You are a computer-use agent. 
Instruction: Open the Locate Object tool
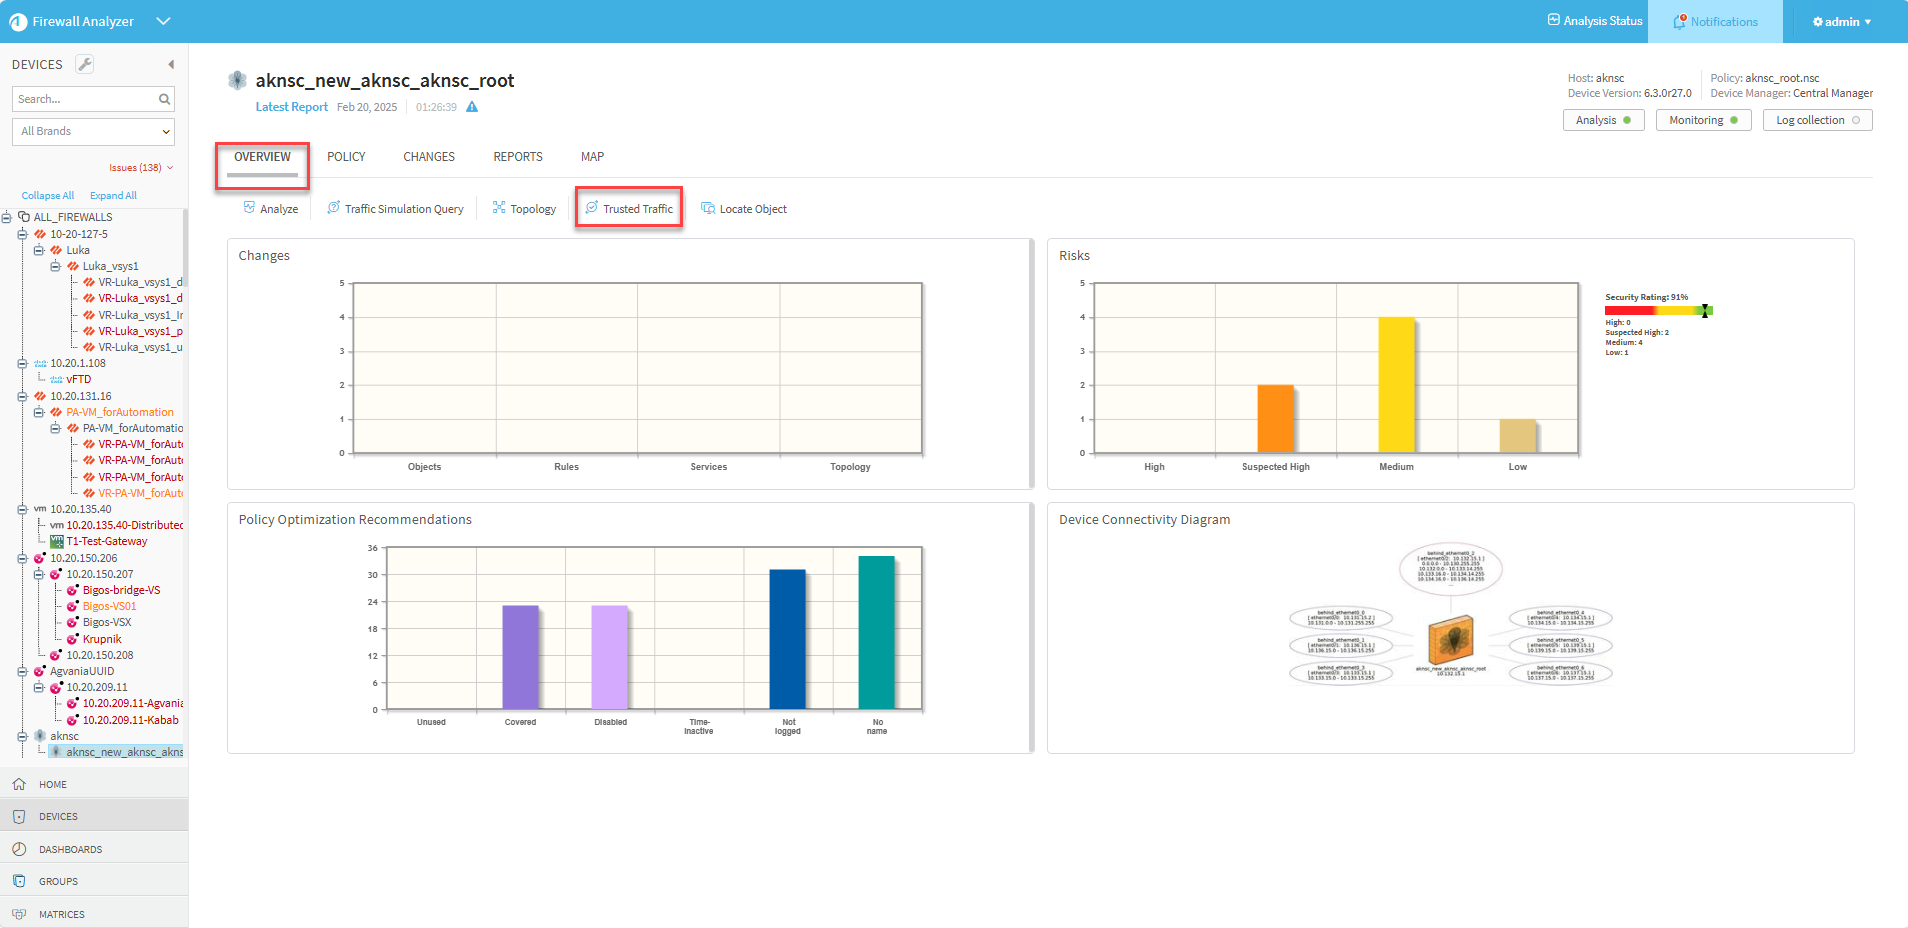point(744,209)
